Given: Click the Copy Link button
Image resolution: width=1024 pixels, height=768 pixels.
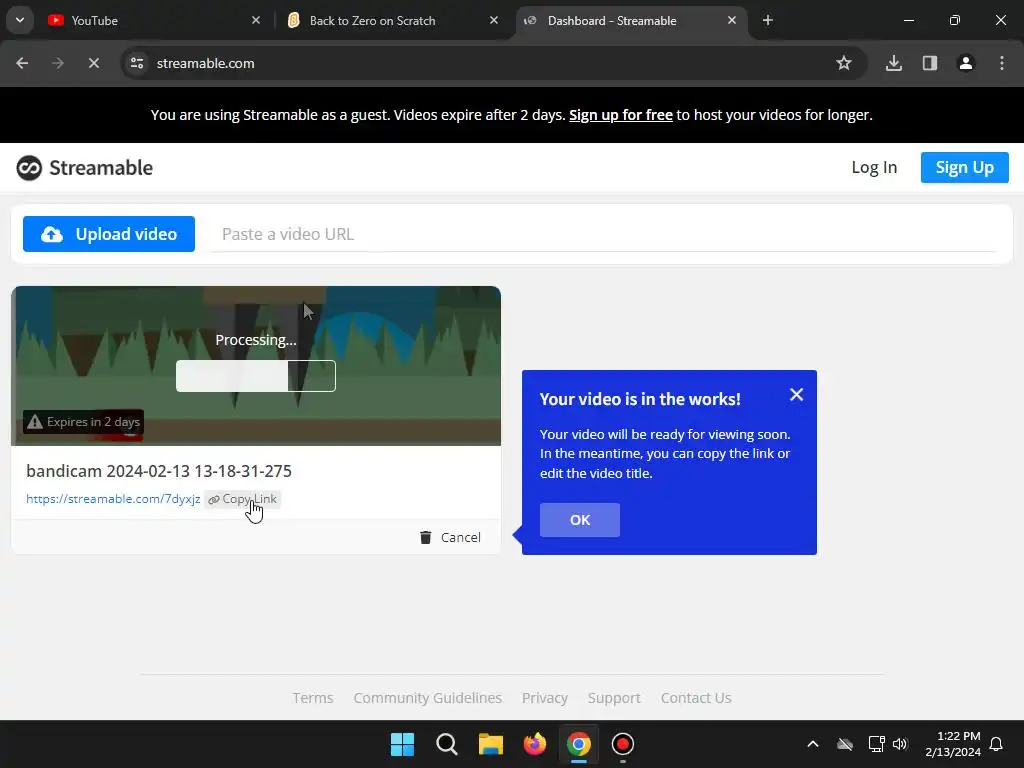Looking at the screenshot, I should [x=242, y=499].
